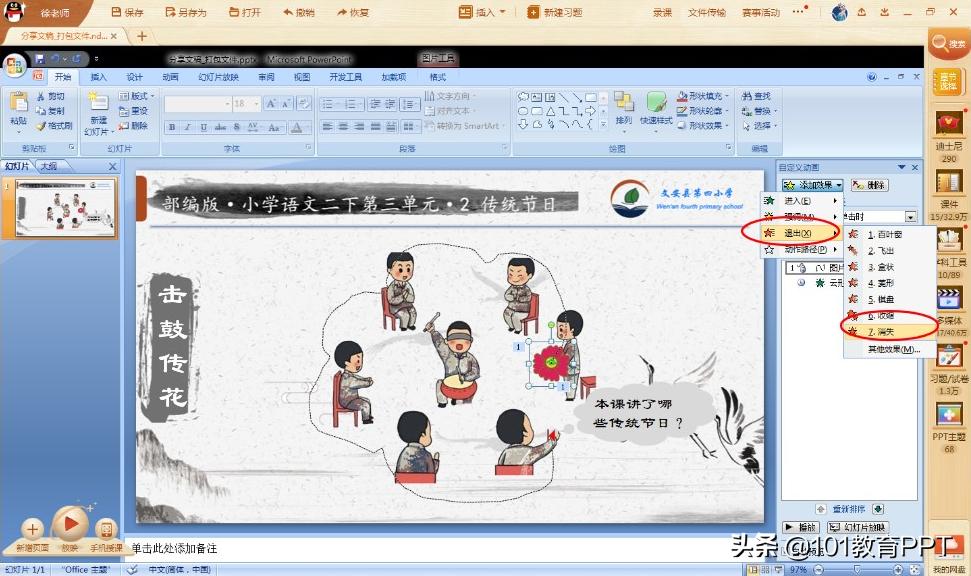This screenshot has height=576, width=971.
Task: Switch to Outline (大纲) pane tab
Action: coord(49,166)
